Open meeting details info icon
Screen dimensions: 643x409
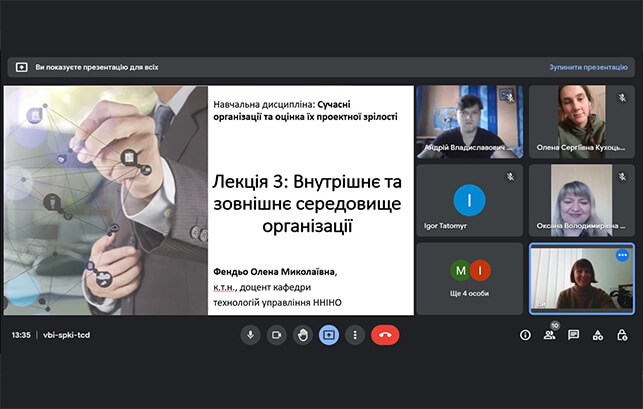point(526,335)
